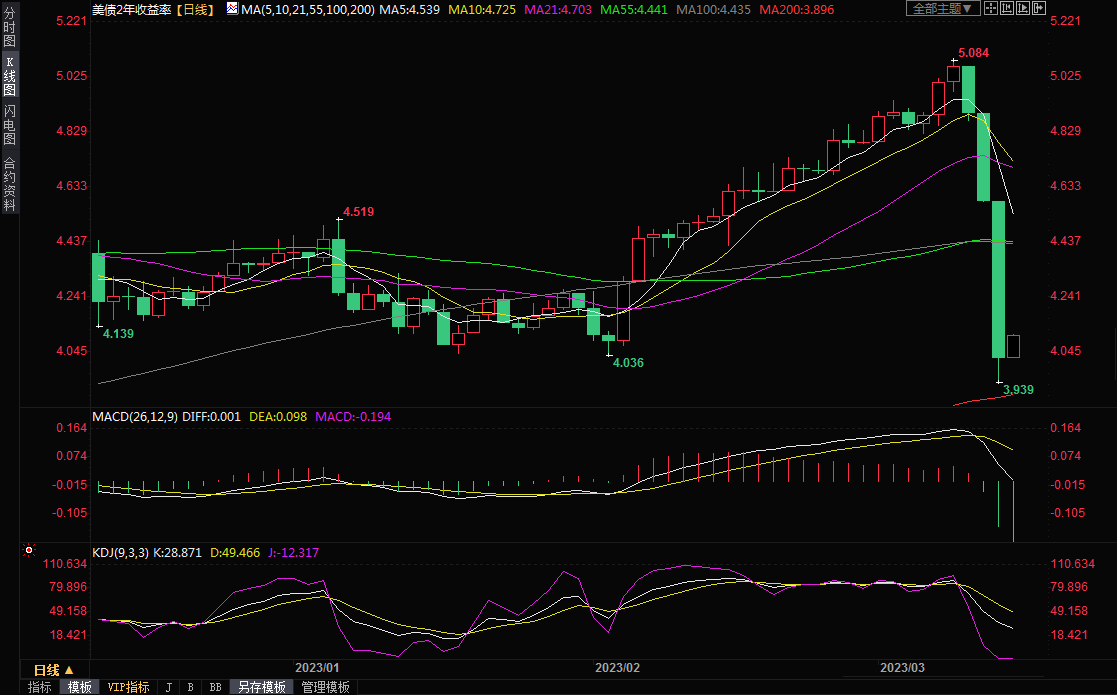The height and width of the screenshot is (695, 1117).
Task: Open the 全部主题 dropdown
Action: pos(941,9)
